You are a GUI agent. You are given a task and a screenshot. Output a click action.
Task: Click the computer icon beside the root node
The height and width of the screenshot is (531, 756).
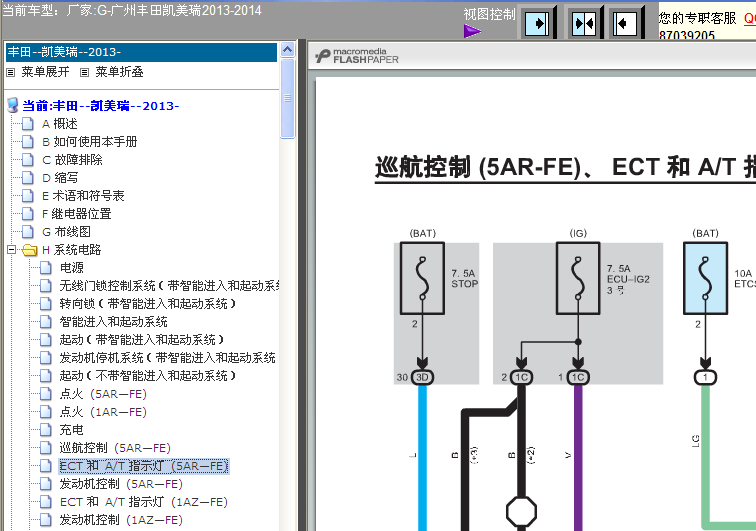[x=13, y=105]
